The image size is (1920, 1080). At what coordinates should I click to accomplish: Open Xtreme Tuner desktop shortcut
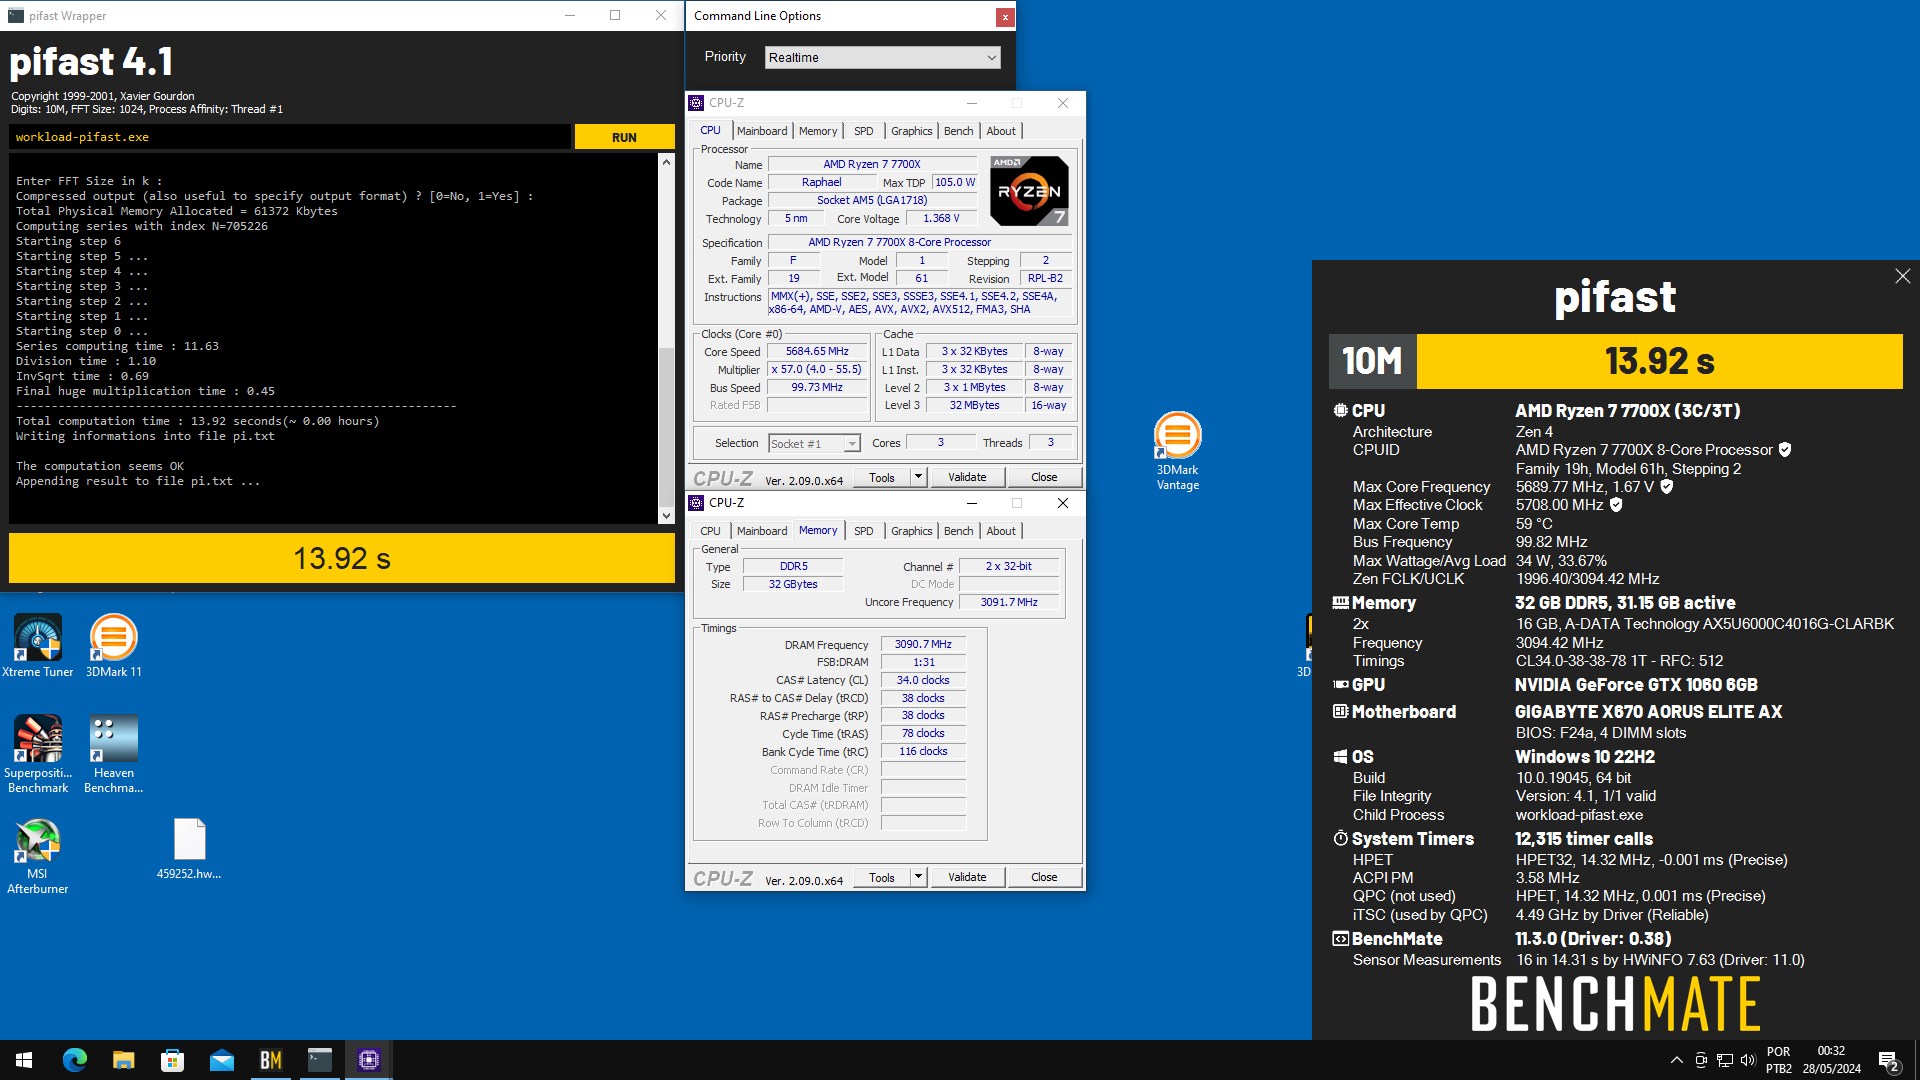pos(38,646)
